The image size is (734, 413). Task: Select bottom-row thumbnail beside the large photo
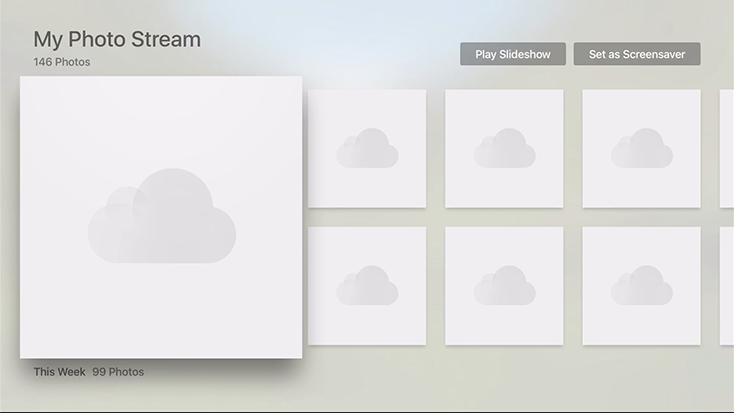[367, 286]
